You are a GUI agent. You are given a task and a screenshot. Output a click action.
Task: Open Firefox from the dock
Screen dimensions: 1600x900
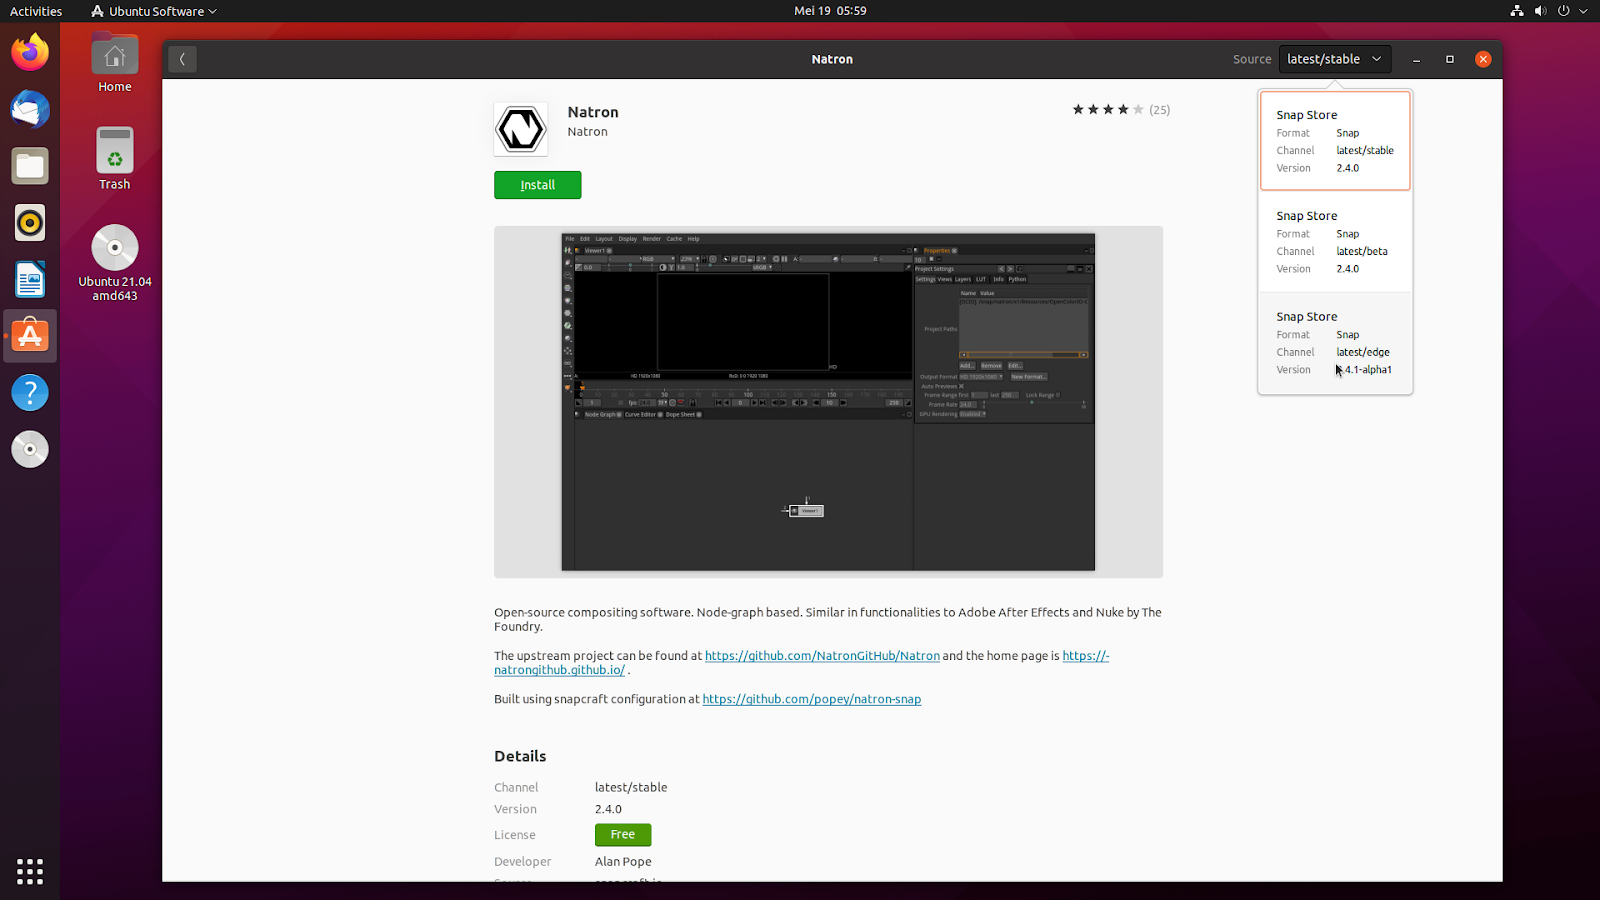pyautogui.click(x=30, y=52)
